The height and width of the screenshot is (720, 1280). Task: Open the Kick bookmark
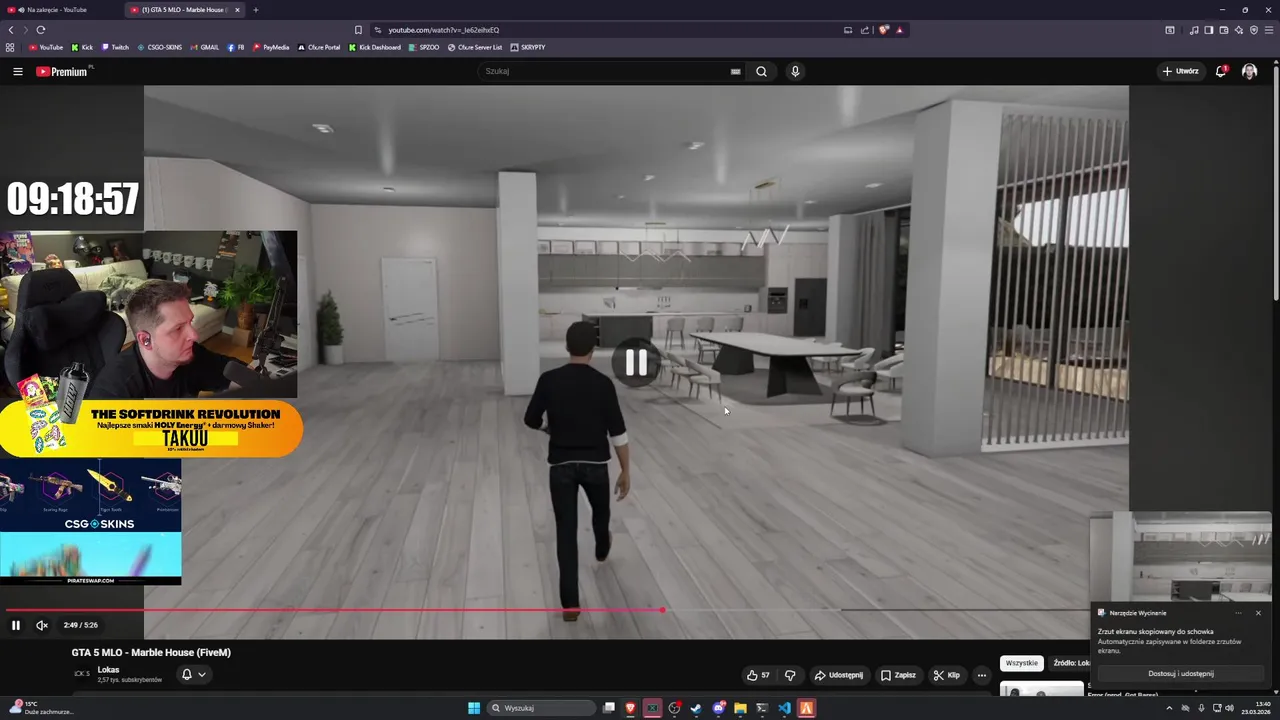pyautogui.click(x=82, y=47)
